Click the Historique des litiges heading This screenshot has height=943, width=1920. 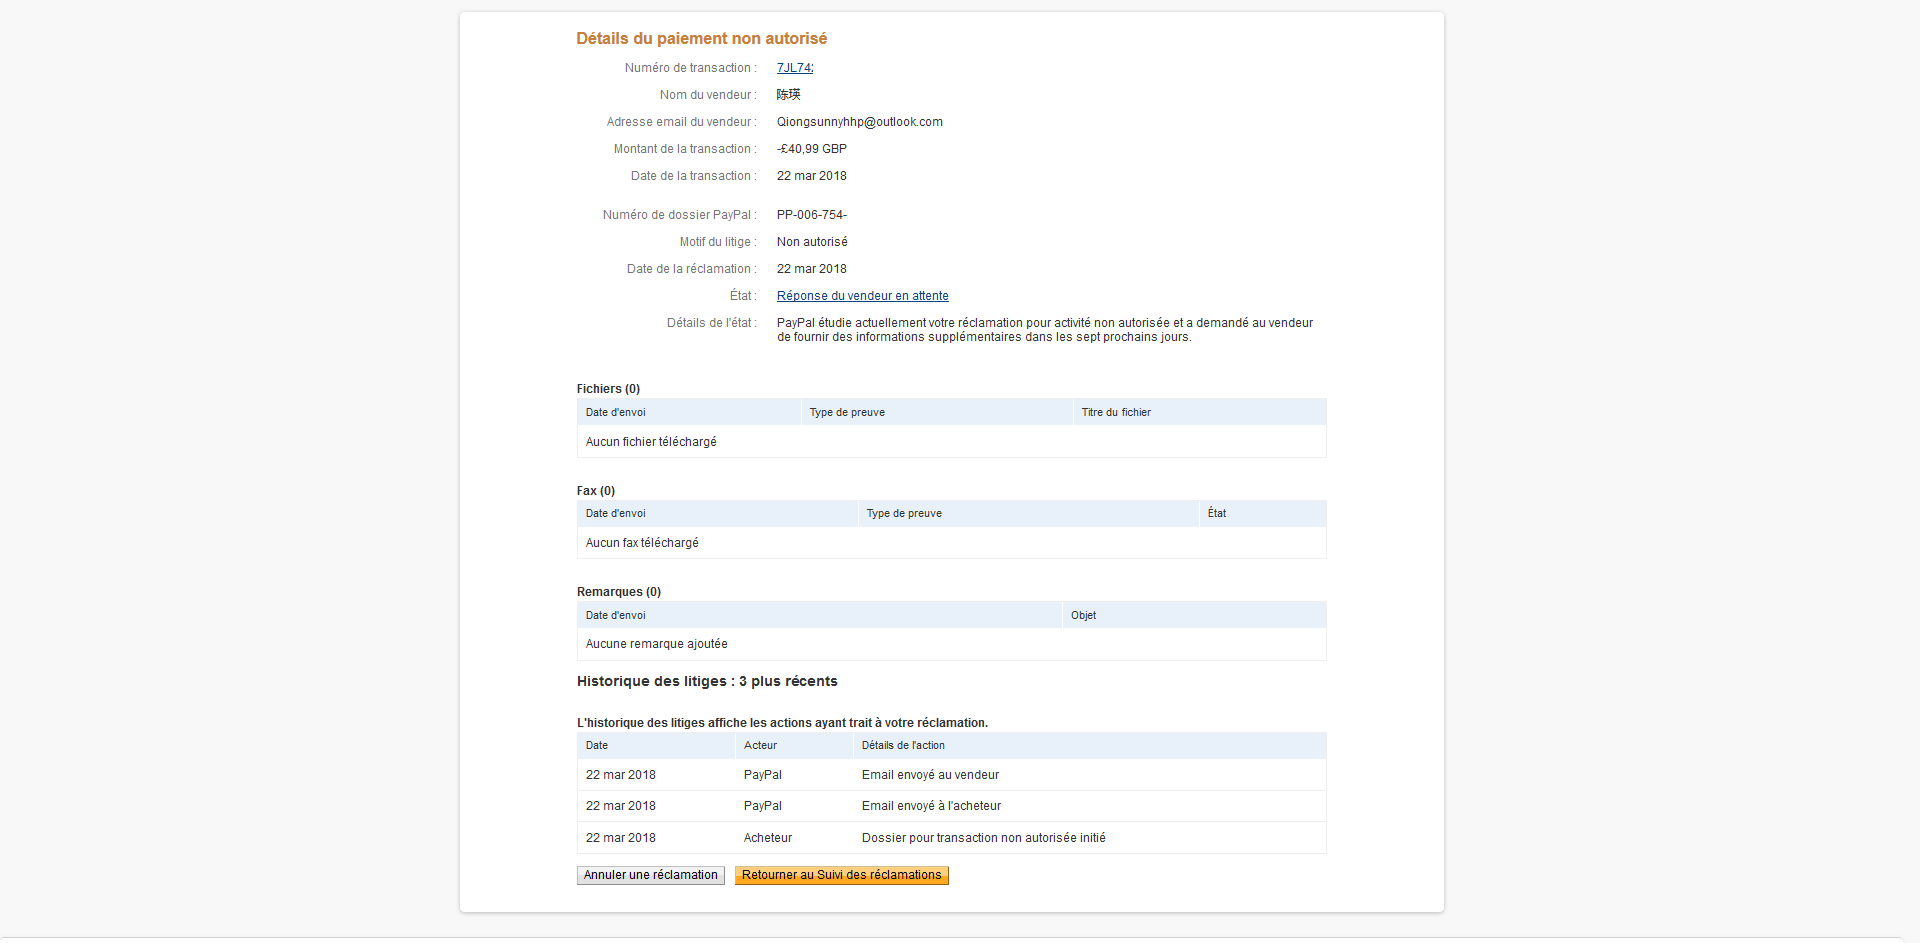707,682
